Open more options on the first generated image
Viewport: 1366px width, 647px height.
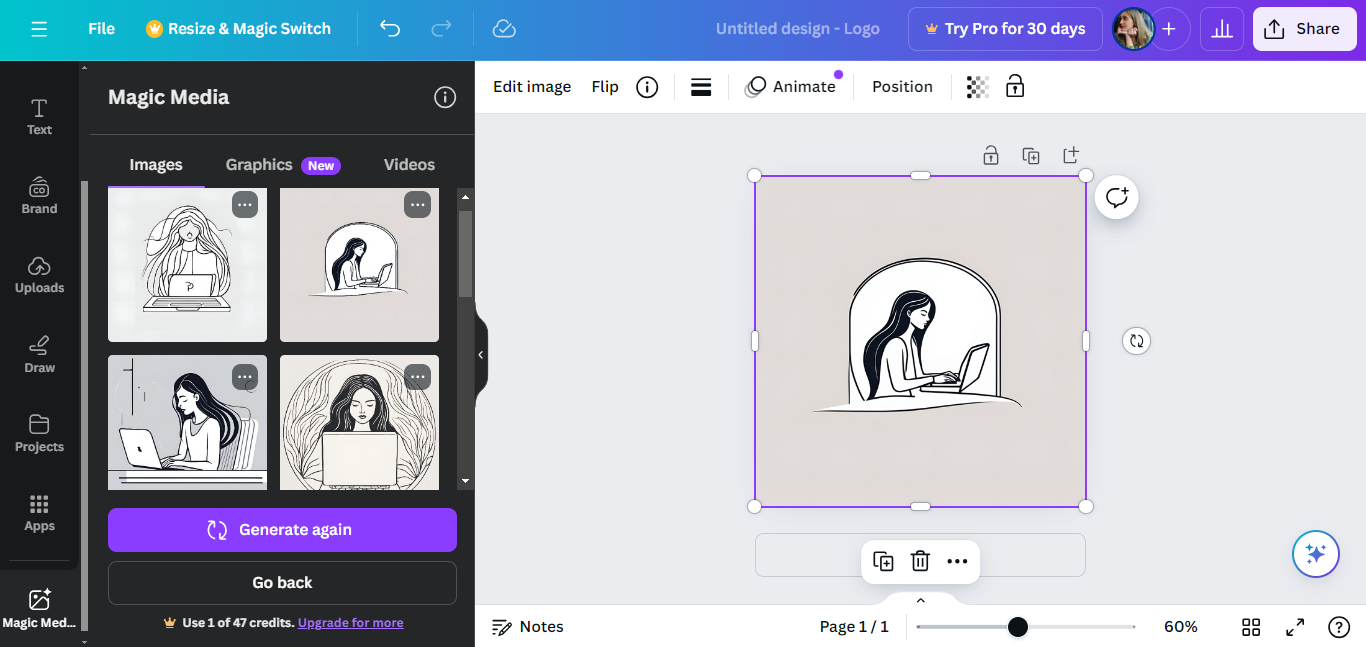tap(245, 205)
